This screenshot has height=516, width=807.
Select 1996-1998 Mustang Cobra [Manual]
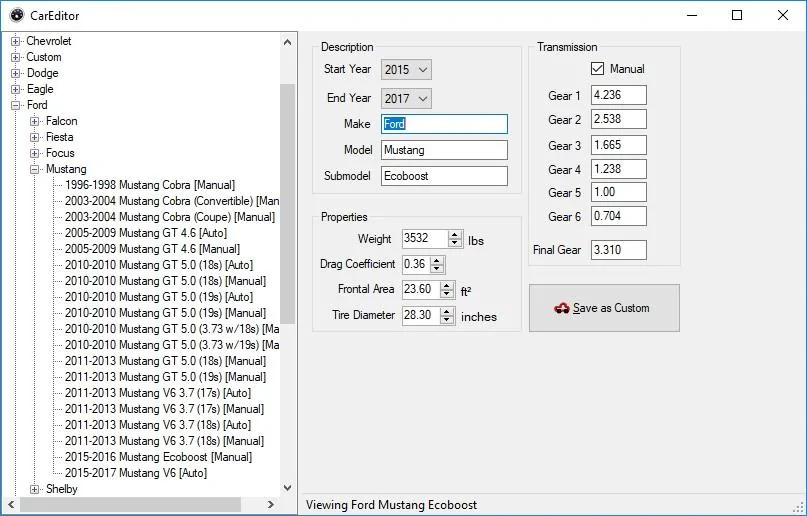(x=150, y=185)
